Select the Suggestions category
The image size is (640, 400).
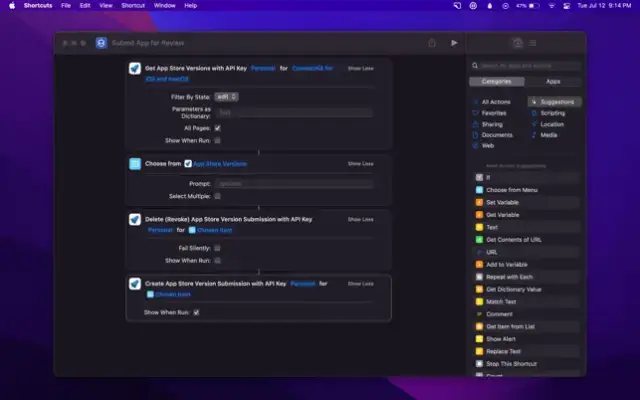tap(554, 102)
